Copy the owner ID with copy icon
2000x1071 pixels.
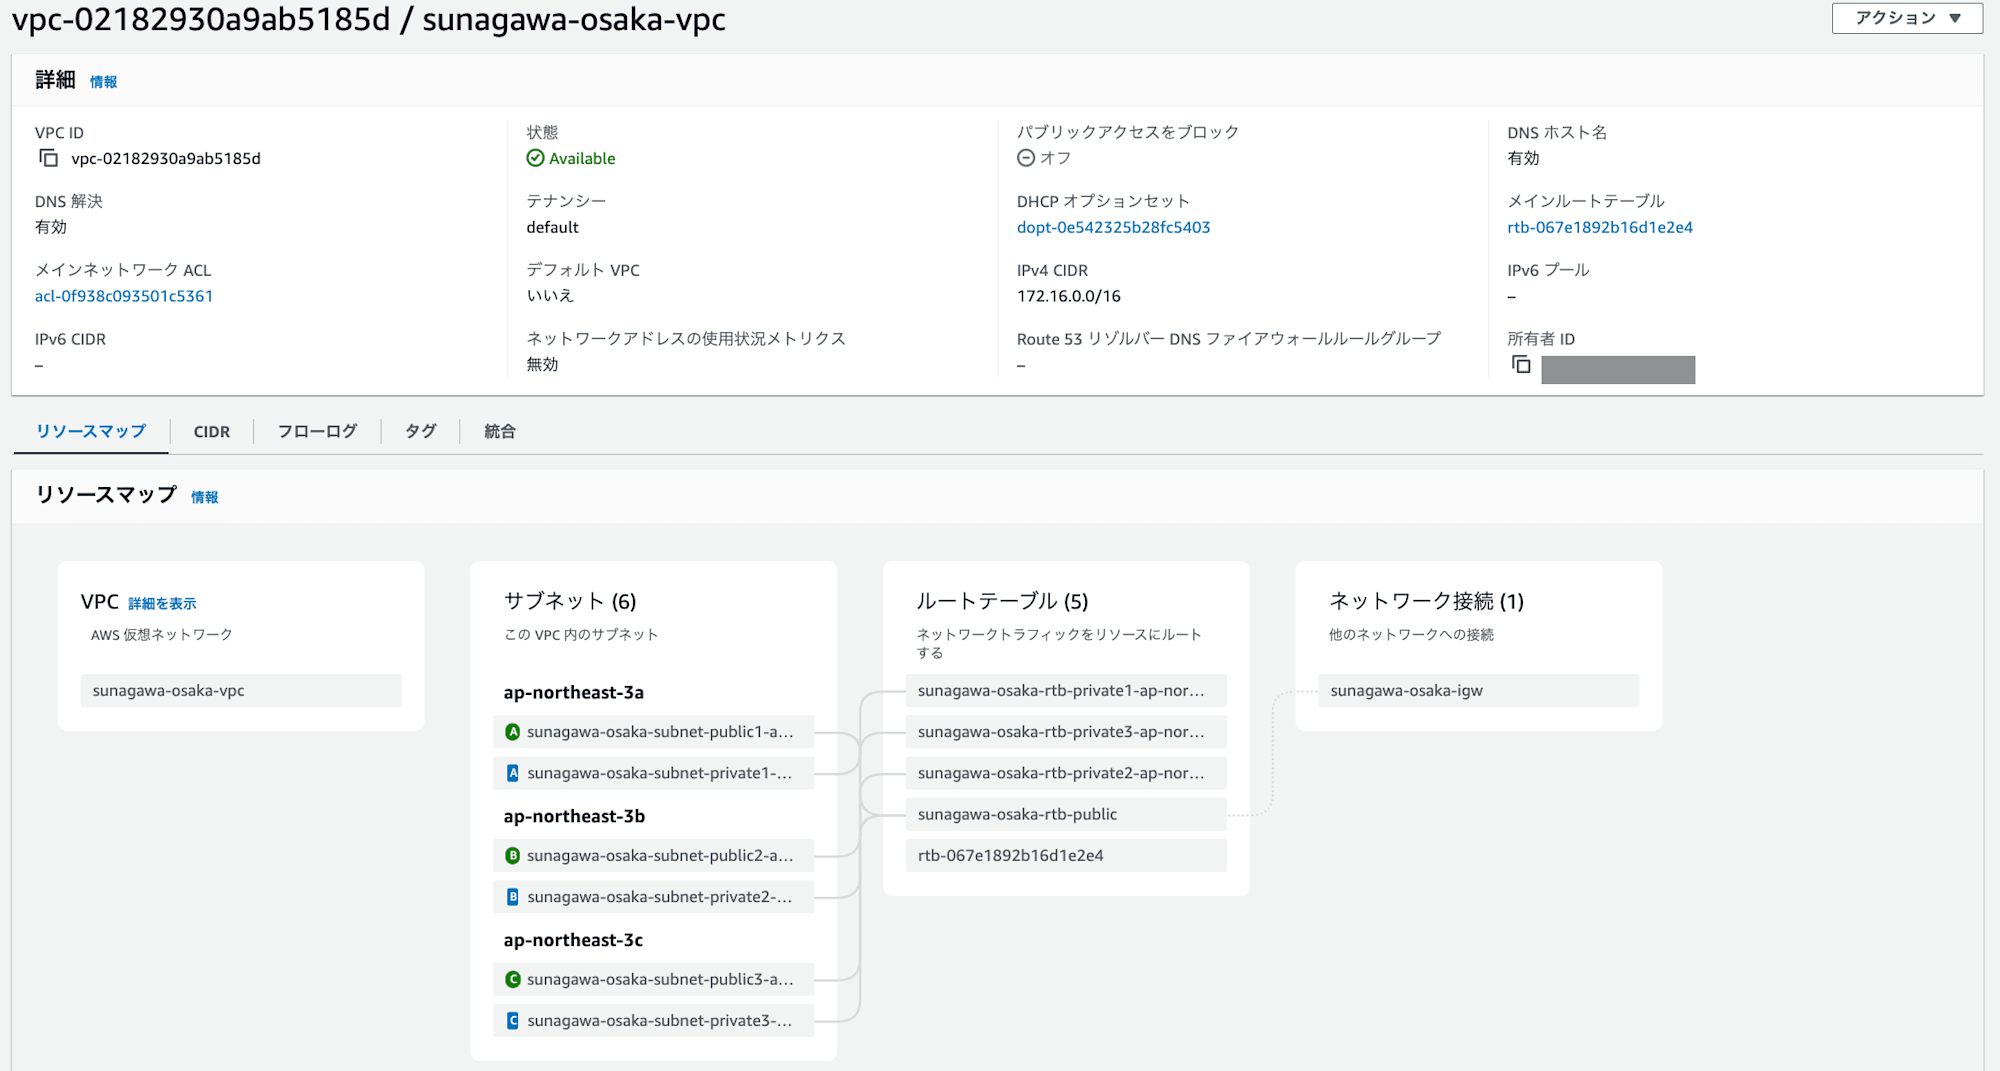(1521, 365)
